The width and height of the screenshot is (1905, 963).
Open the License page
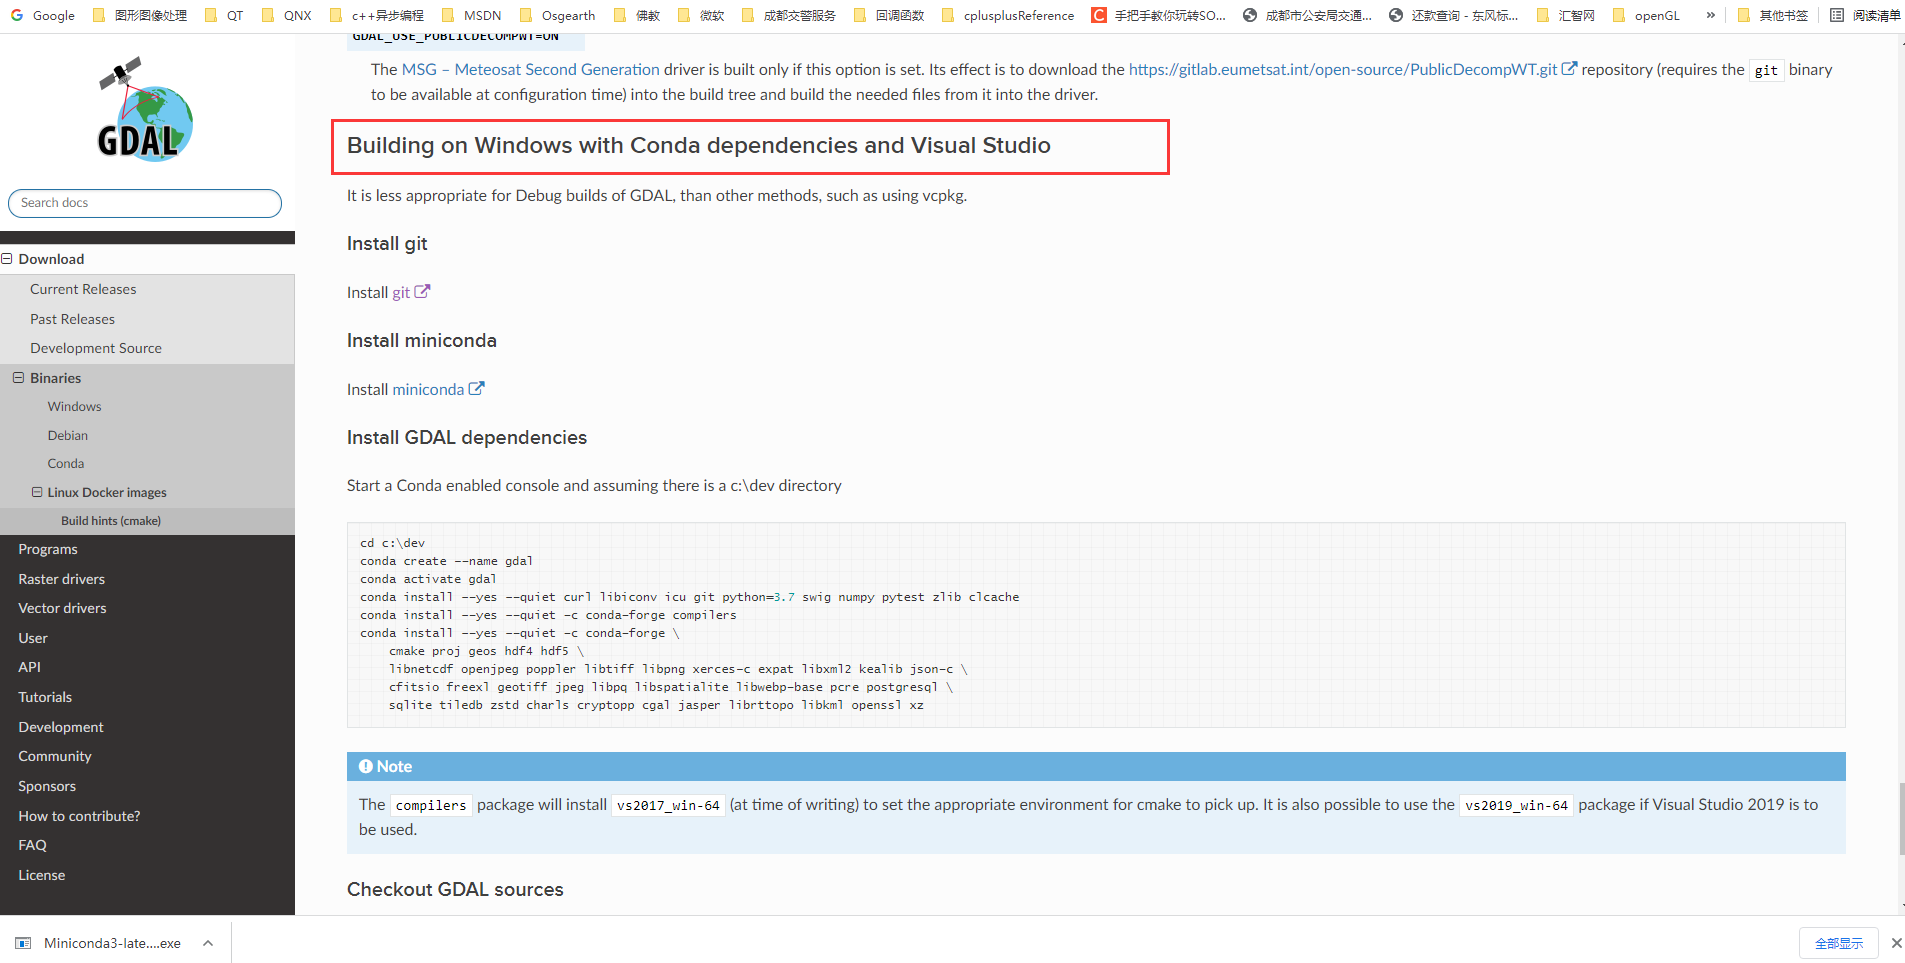tap(42, 875)
